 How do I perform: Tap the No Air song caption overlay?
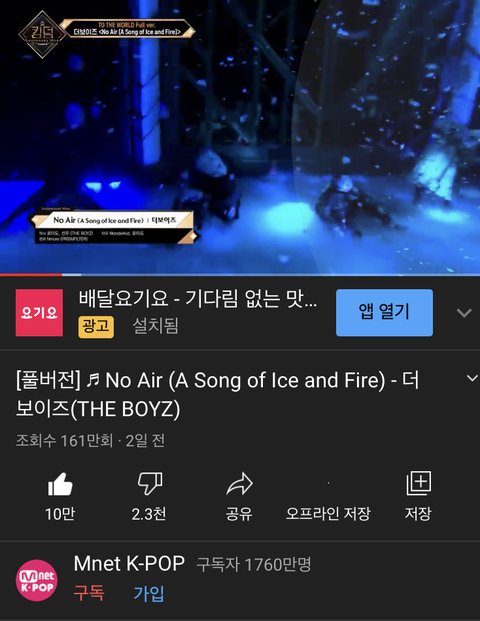(114, 227)
